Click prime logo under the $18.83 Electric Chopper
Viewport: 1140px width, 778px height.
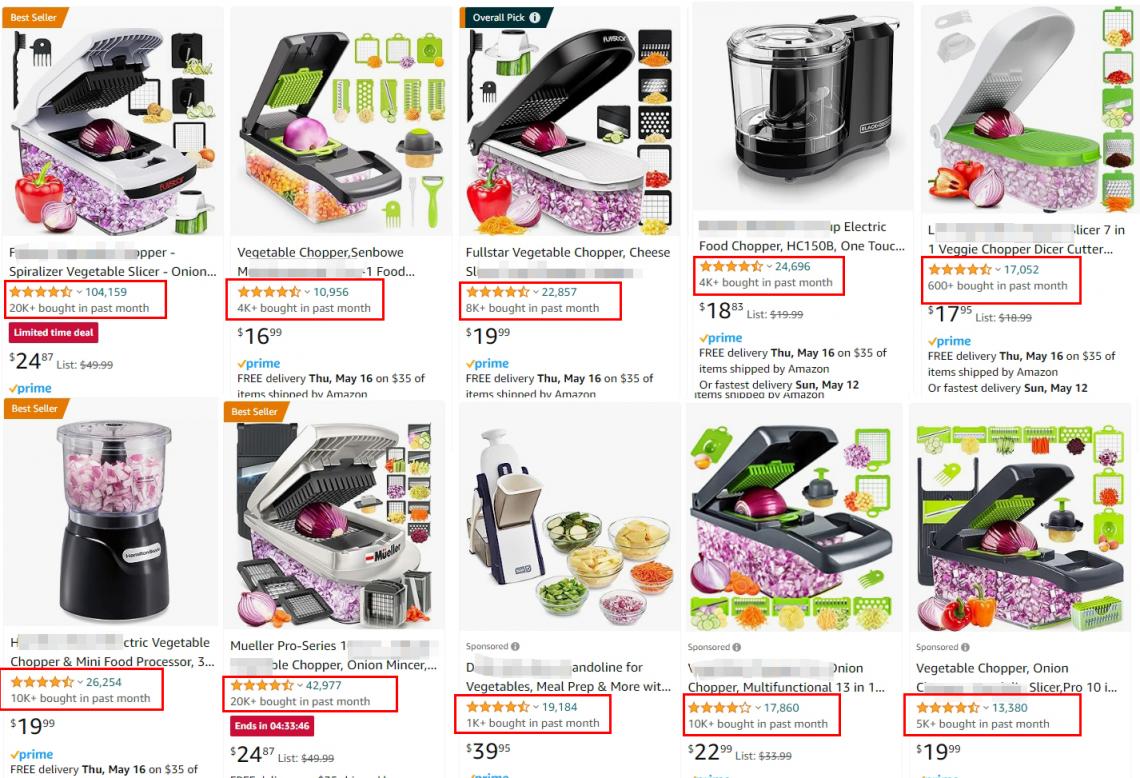pos(720,338)
